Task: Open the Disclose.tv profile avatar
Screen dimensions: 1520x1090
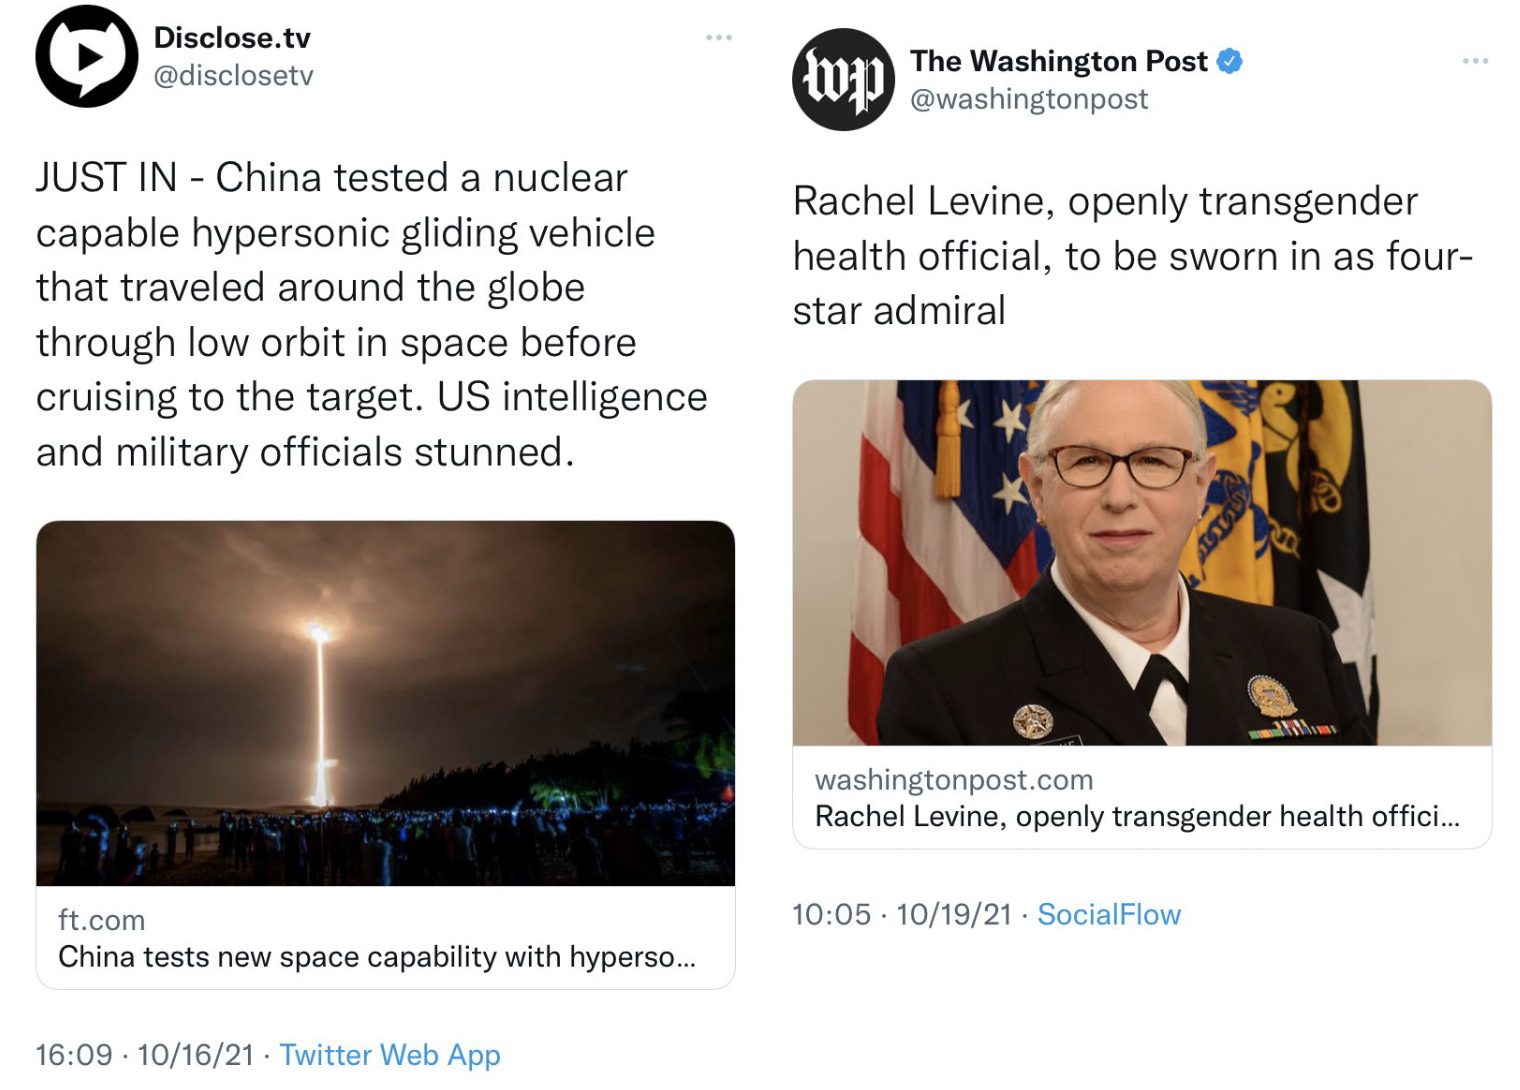Action: [86, 56]
